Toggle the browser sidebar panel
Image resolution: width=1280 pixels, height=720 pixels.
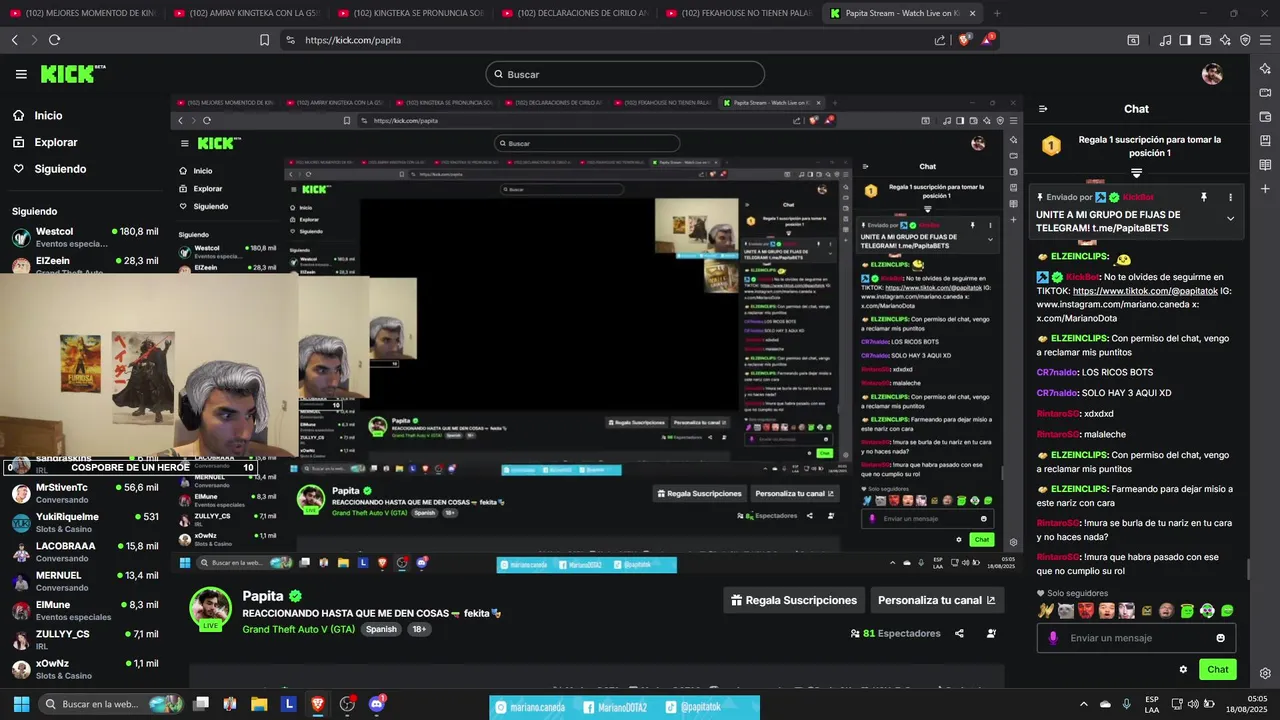(x=1185, y=40)
